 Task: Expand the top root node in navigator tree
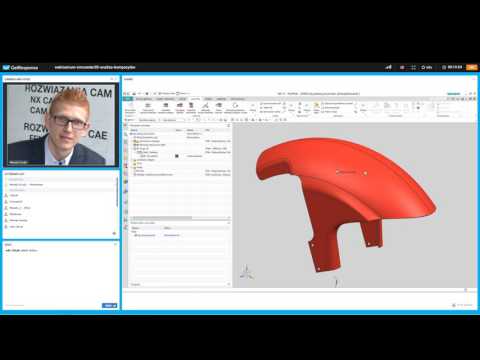131,133
